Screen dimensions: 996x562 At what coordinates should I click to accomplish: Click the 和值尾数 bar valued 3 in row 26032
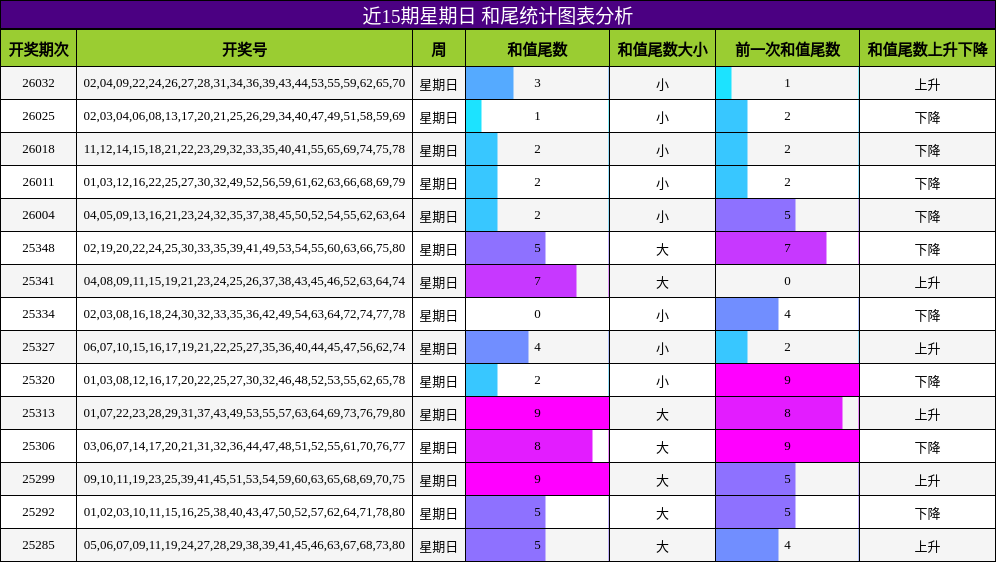(490, 83)
